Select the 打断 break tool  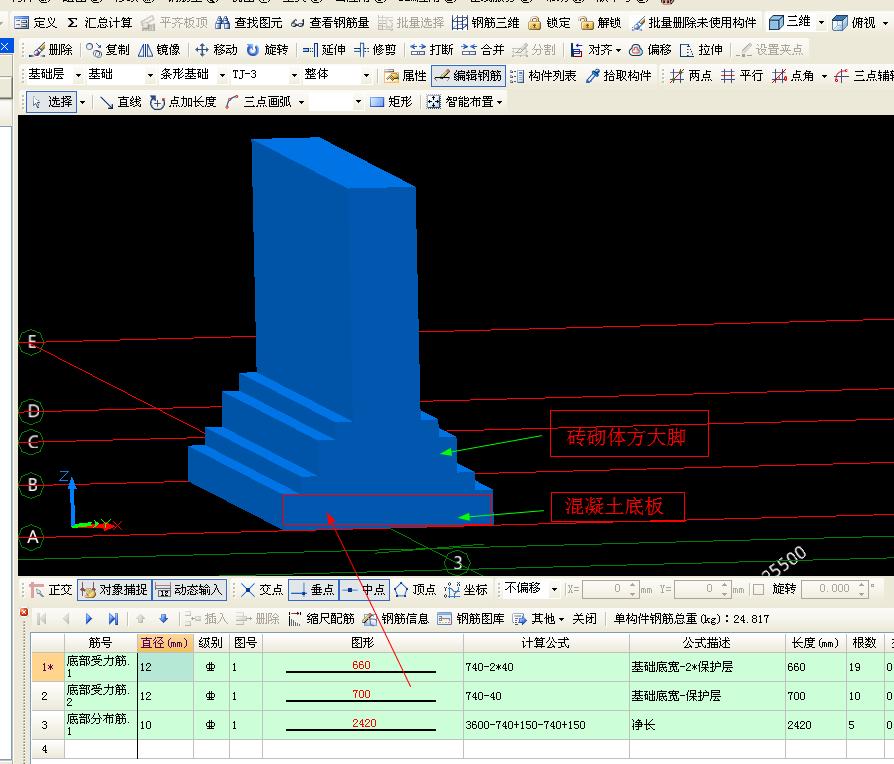click(x=432, y=50)
